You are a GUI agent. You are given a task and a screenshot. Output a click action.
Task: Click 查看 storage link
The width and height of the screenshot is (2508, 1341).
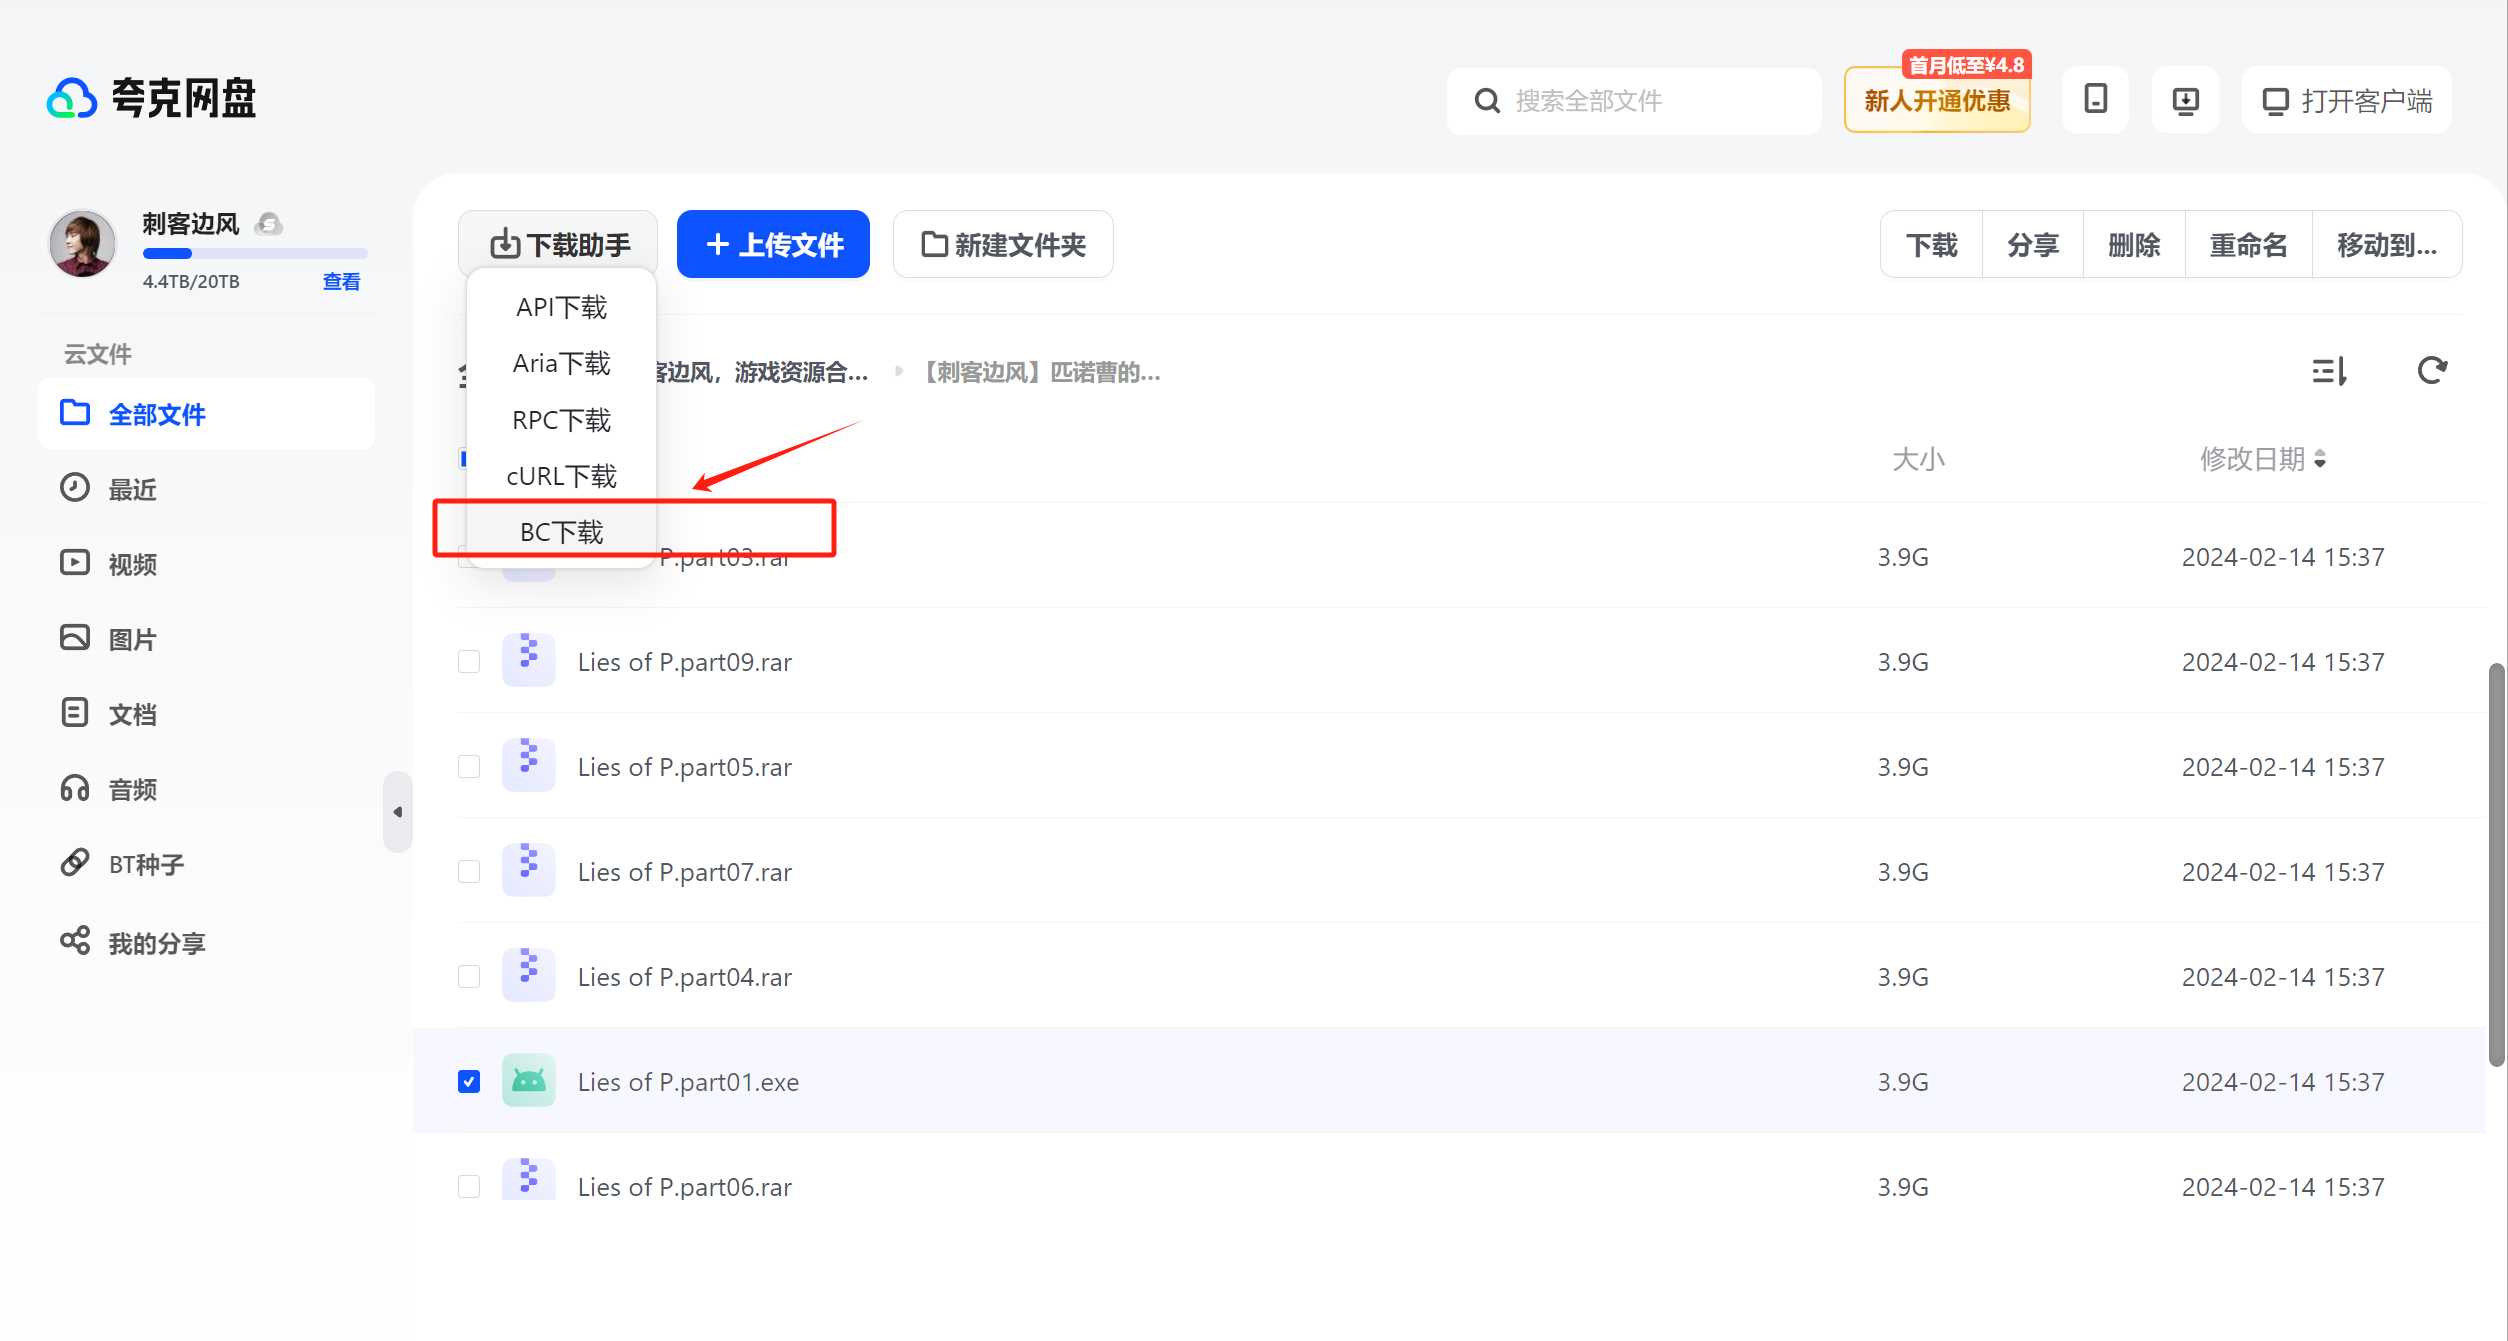click(x=341, y=282)
